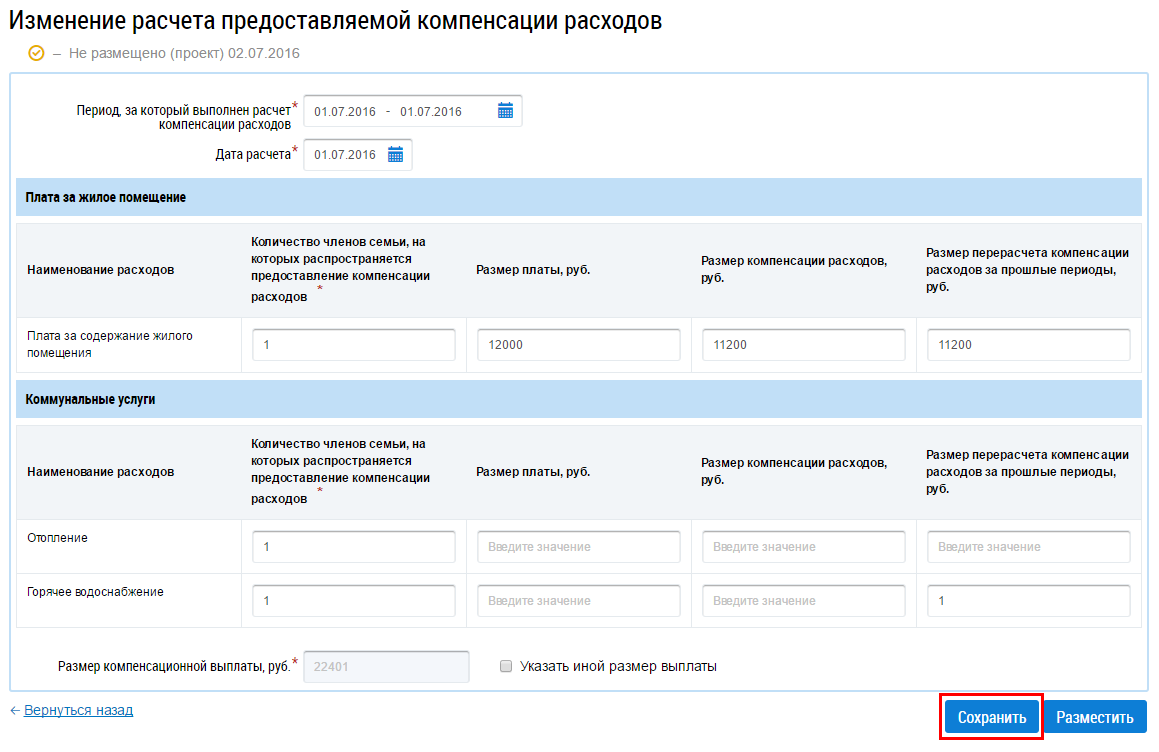The image size is (1159, 752).
Task: Click family members count for housing maintenance
Action: [x=353, y=345]
